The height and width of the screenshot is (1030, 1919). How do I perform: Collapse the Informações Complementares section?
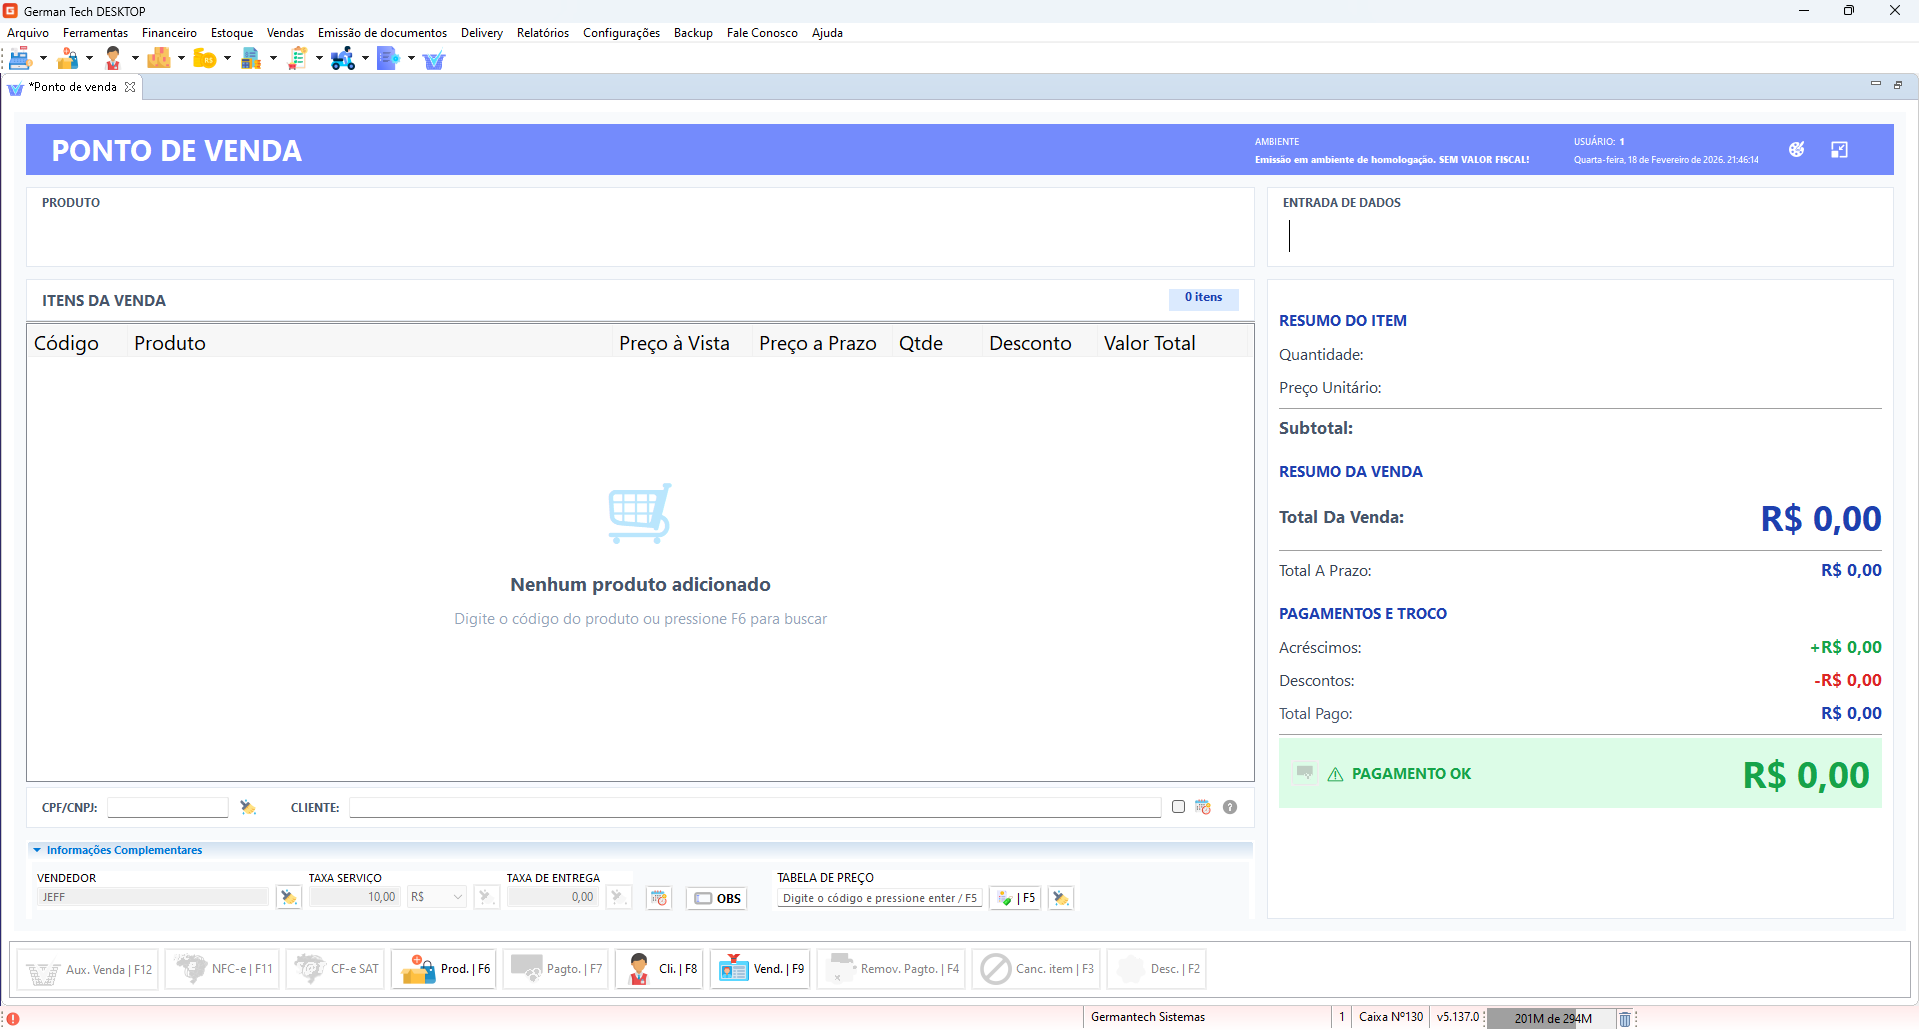coord(37,850)
